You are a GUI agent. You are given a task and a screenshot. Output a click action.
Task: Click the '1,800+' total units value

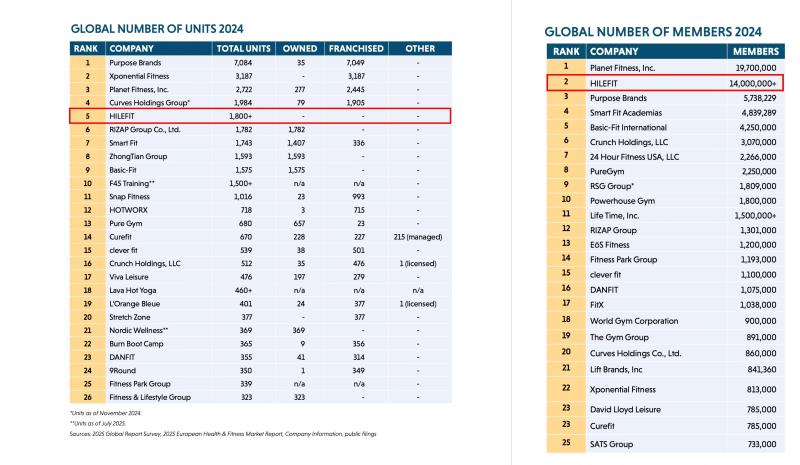click(x=240, y=116)
